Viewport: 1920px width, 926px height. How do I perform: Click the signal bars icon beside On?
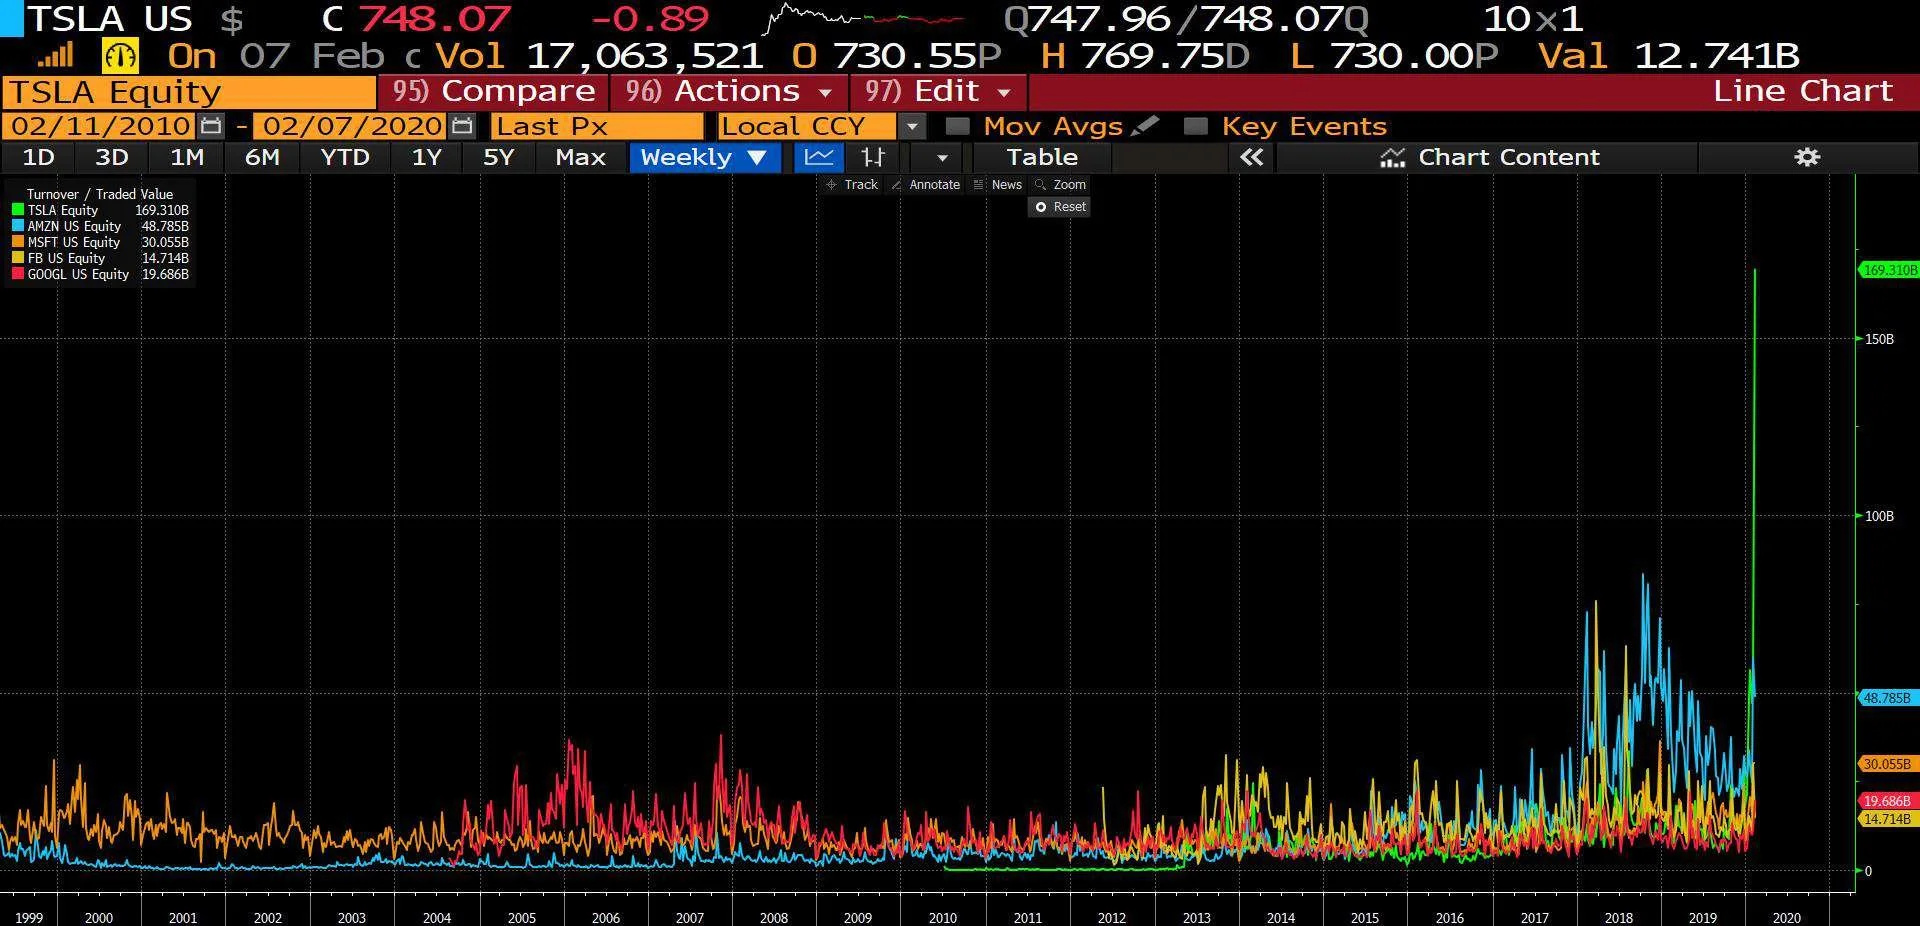tap(55, 56)
